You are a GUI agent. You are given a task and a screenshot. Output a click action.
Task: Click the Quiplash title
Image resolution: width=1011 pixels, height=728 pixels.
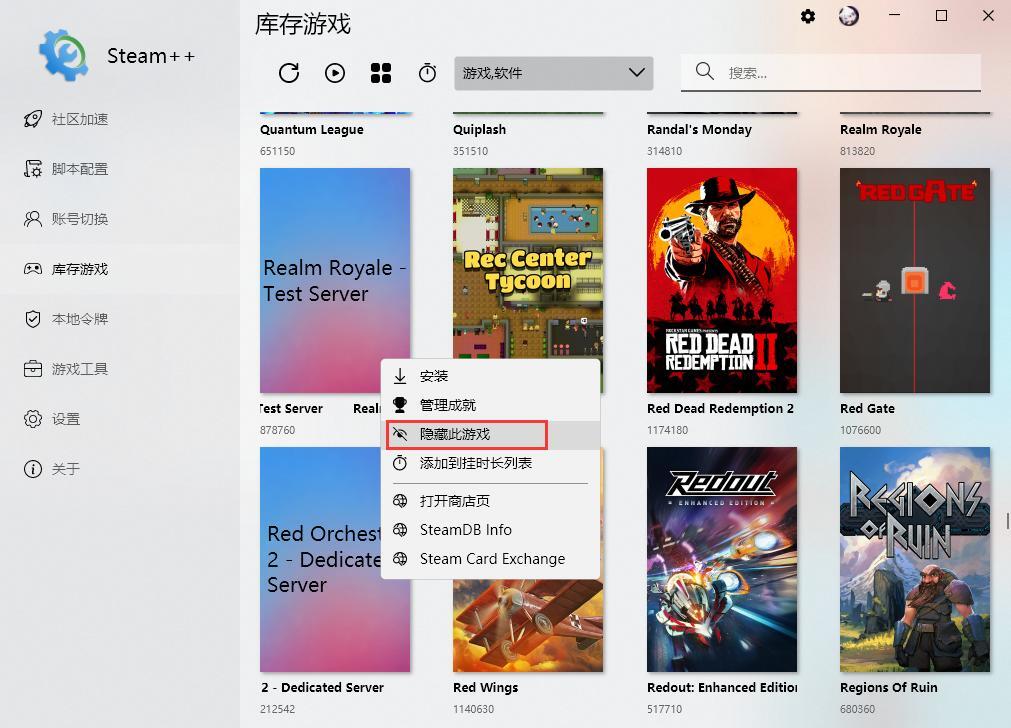coord(479,130)
